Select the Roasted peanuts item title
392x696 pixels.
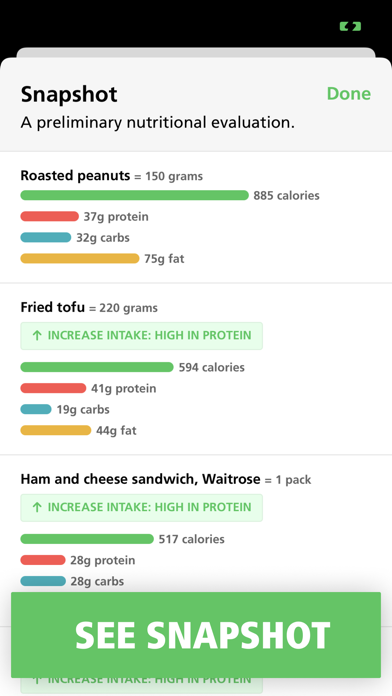(x=75, y=176)
